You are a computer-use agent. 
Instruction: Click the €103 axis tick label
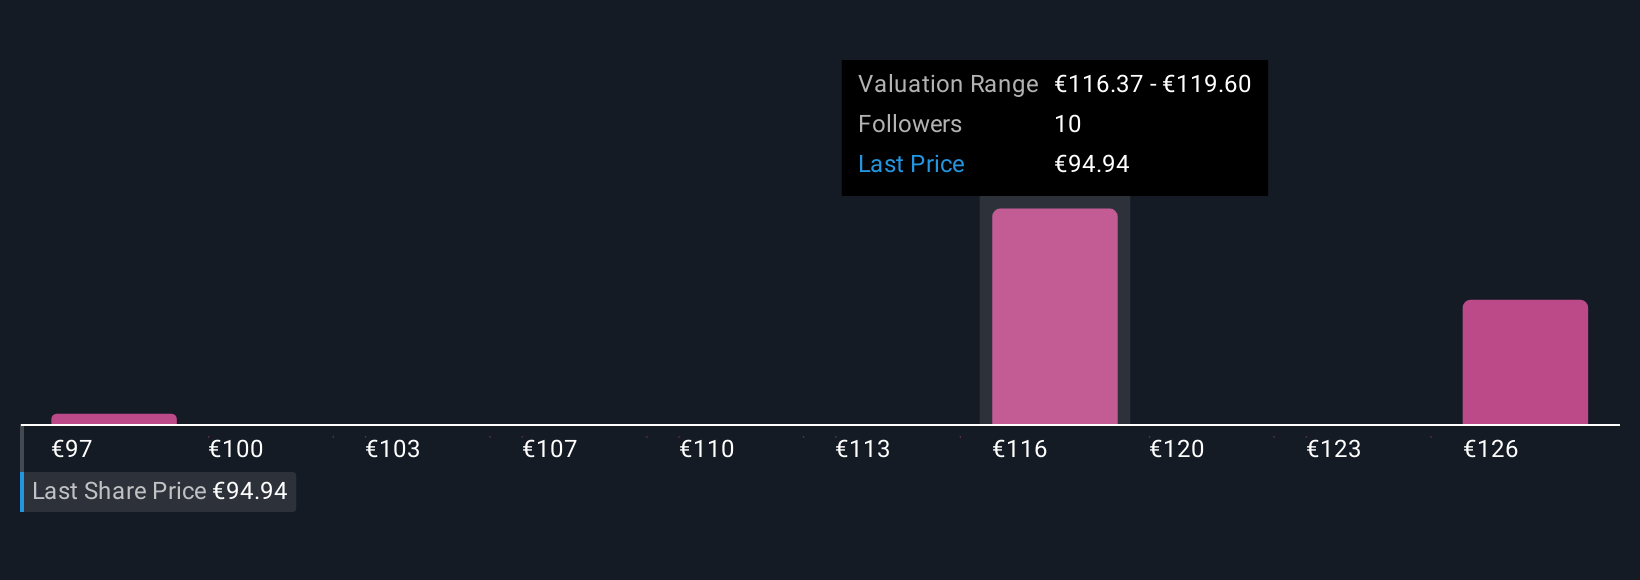(393, 449)
